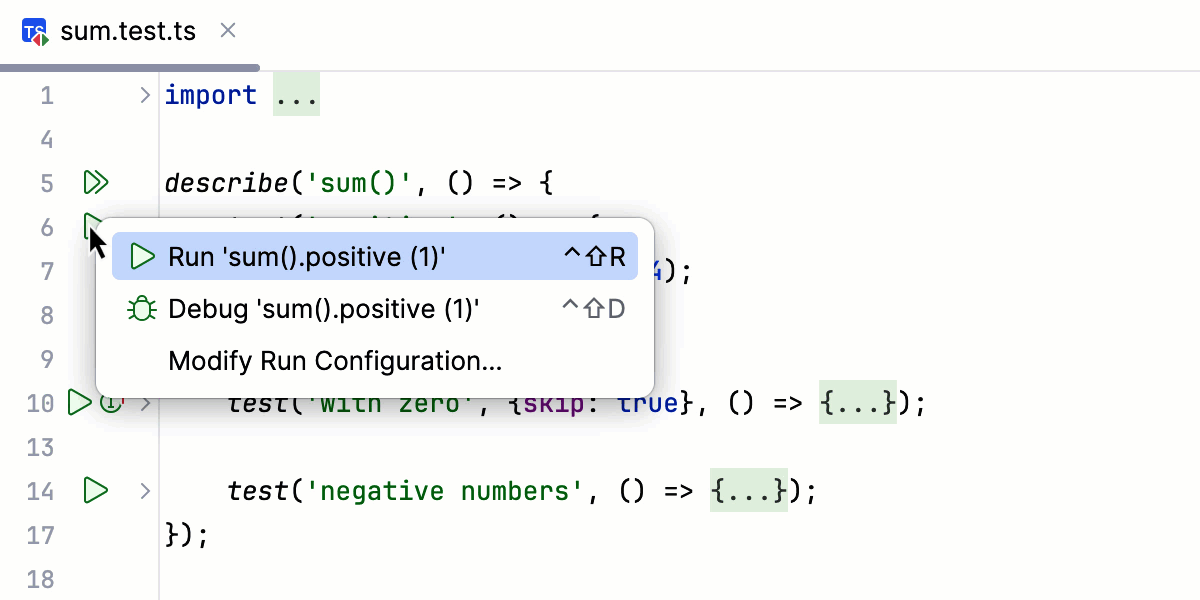Screen dimensions: 1200x600
Task: Close the sum.test.ts tab
Action: [x=227, y=30]
